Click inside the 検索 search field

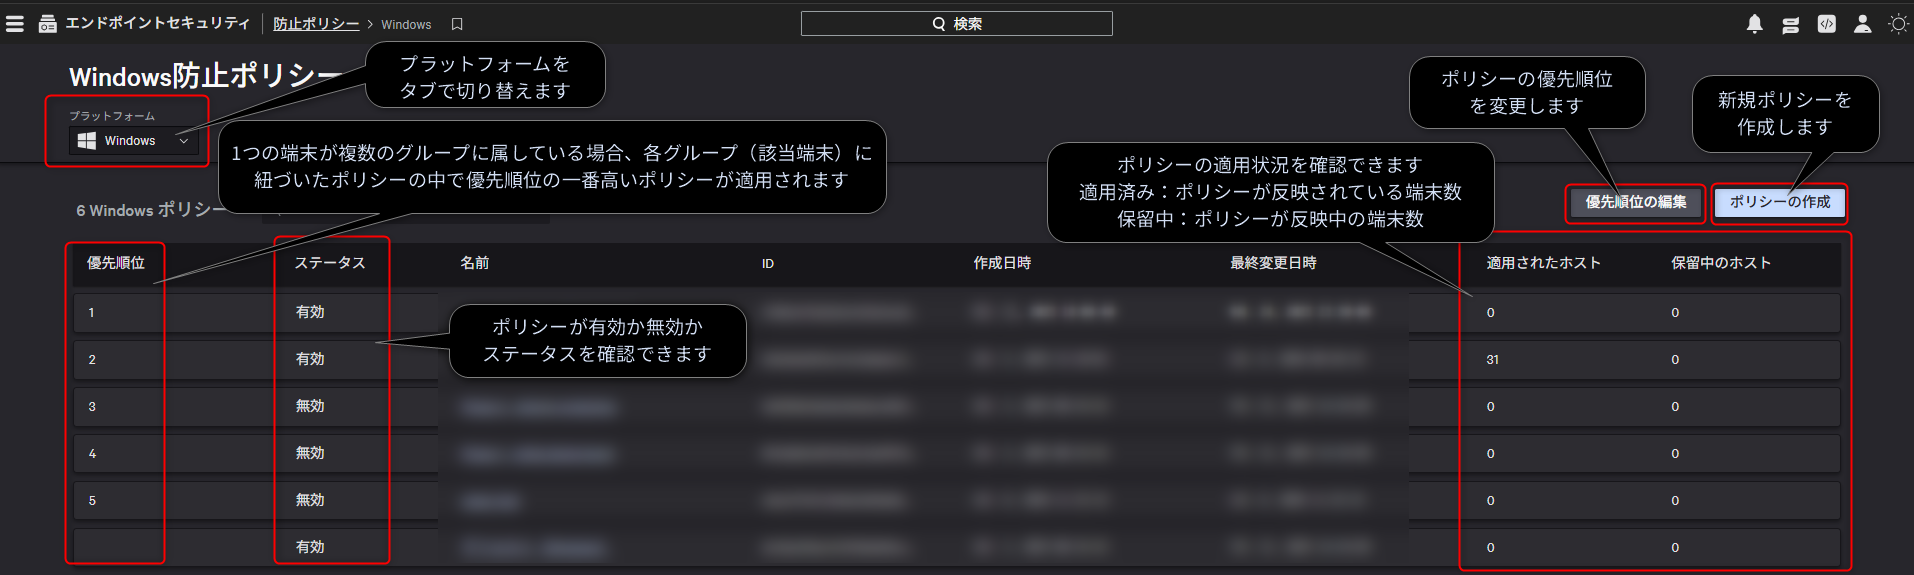point(956,24)
